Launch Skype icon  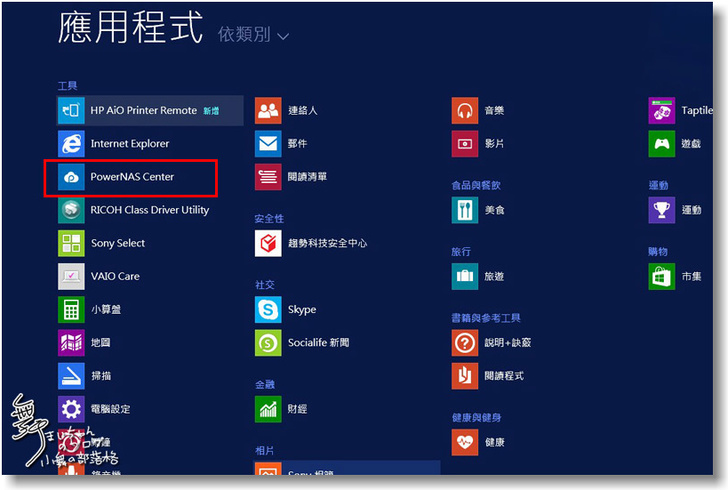pos(268,309)
